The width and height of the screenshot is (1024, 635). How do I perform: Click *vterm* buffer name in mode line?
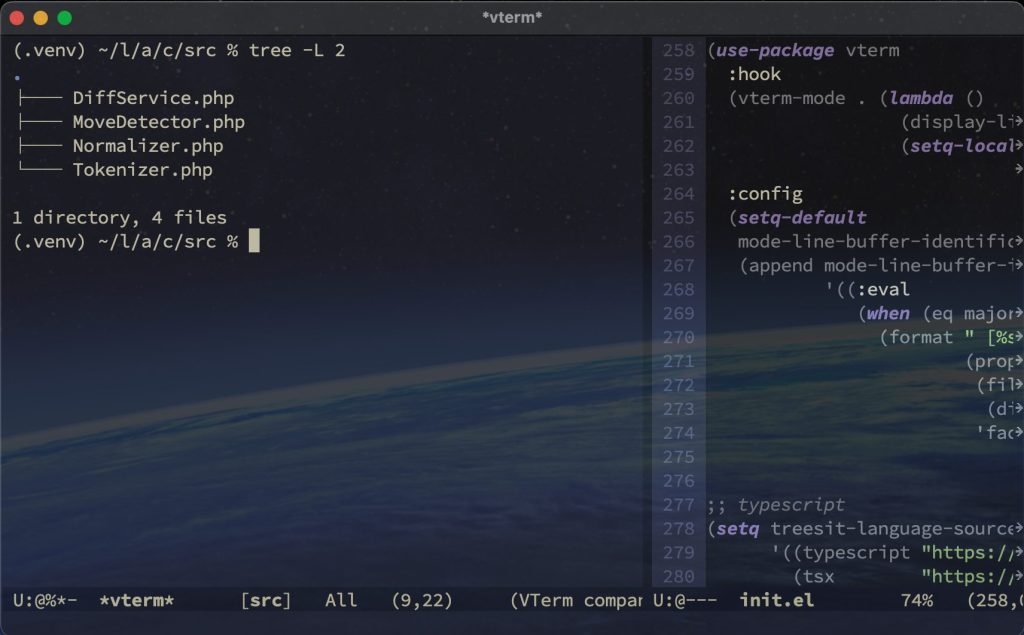(136, 600)
